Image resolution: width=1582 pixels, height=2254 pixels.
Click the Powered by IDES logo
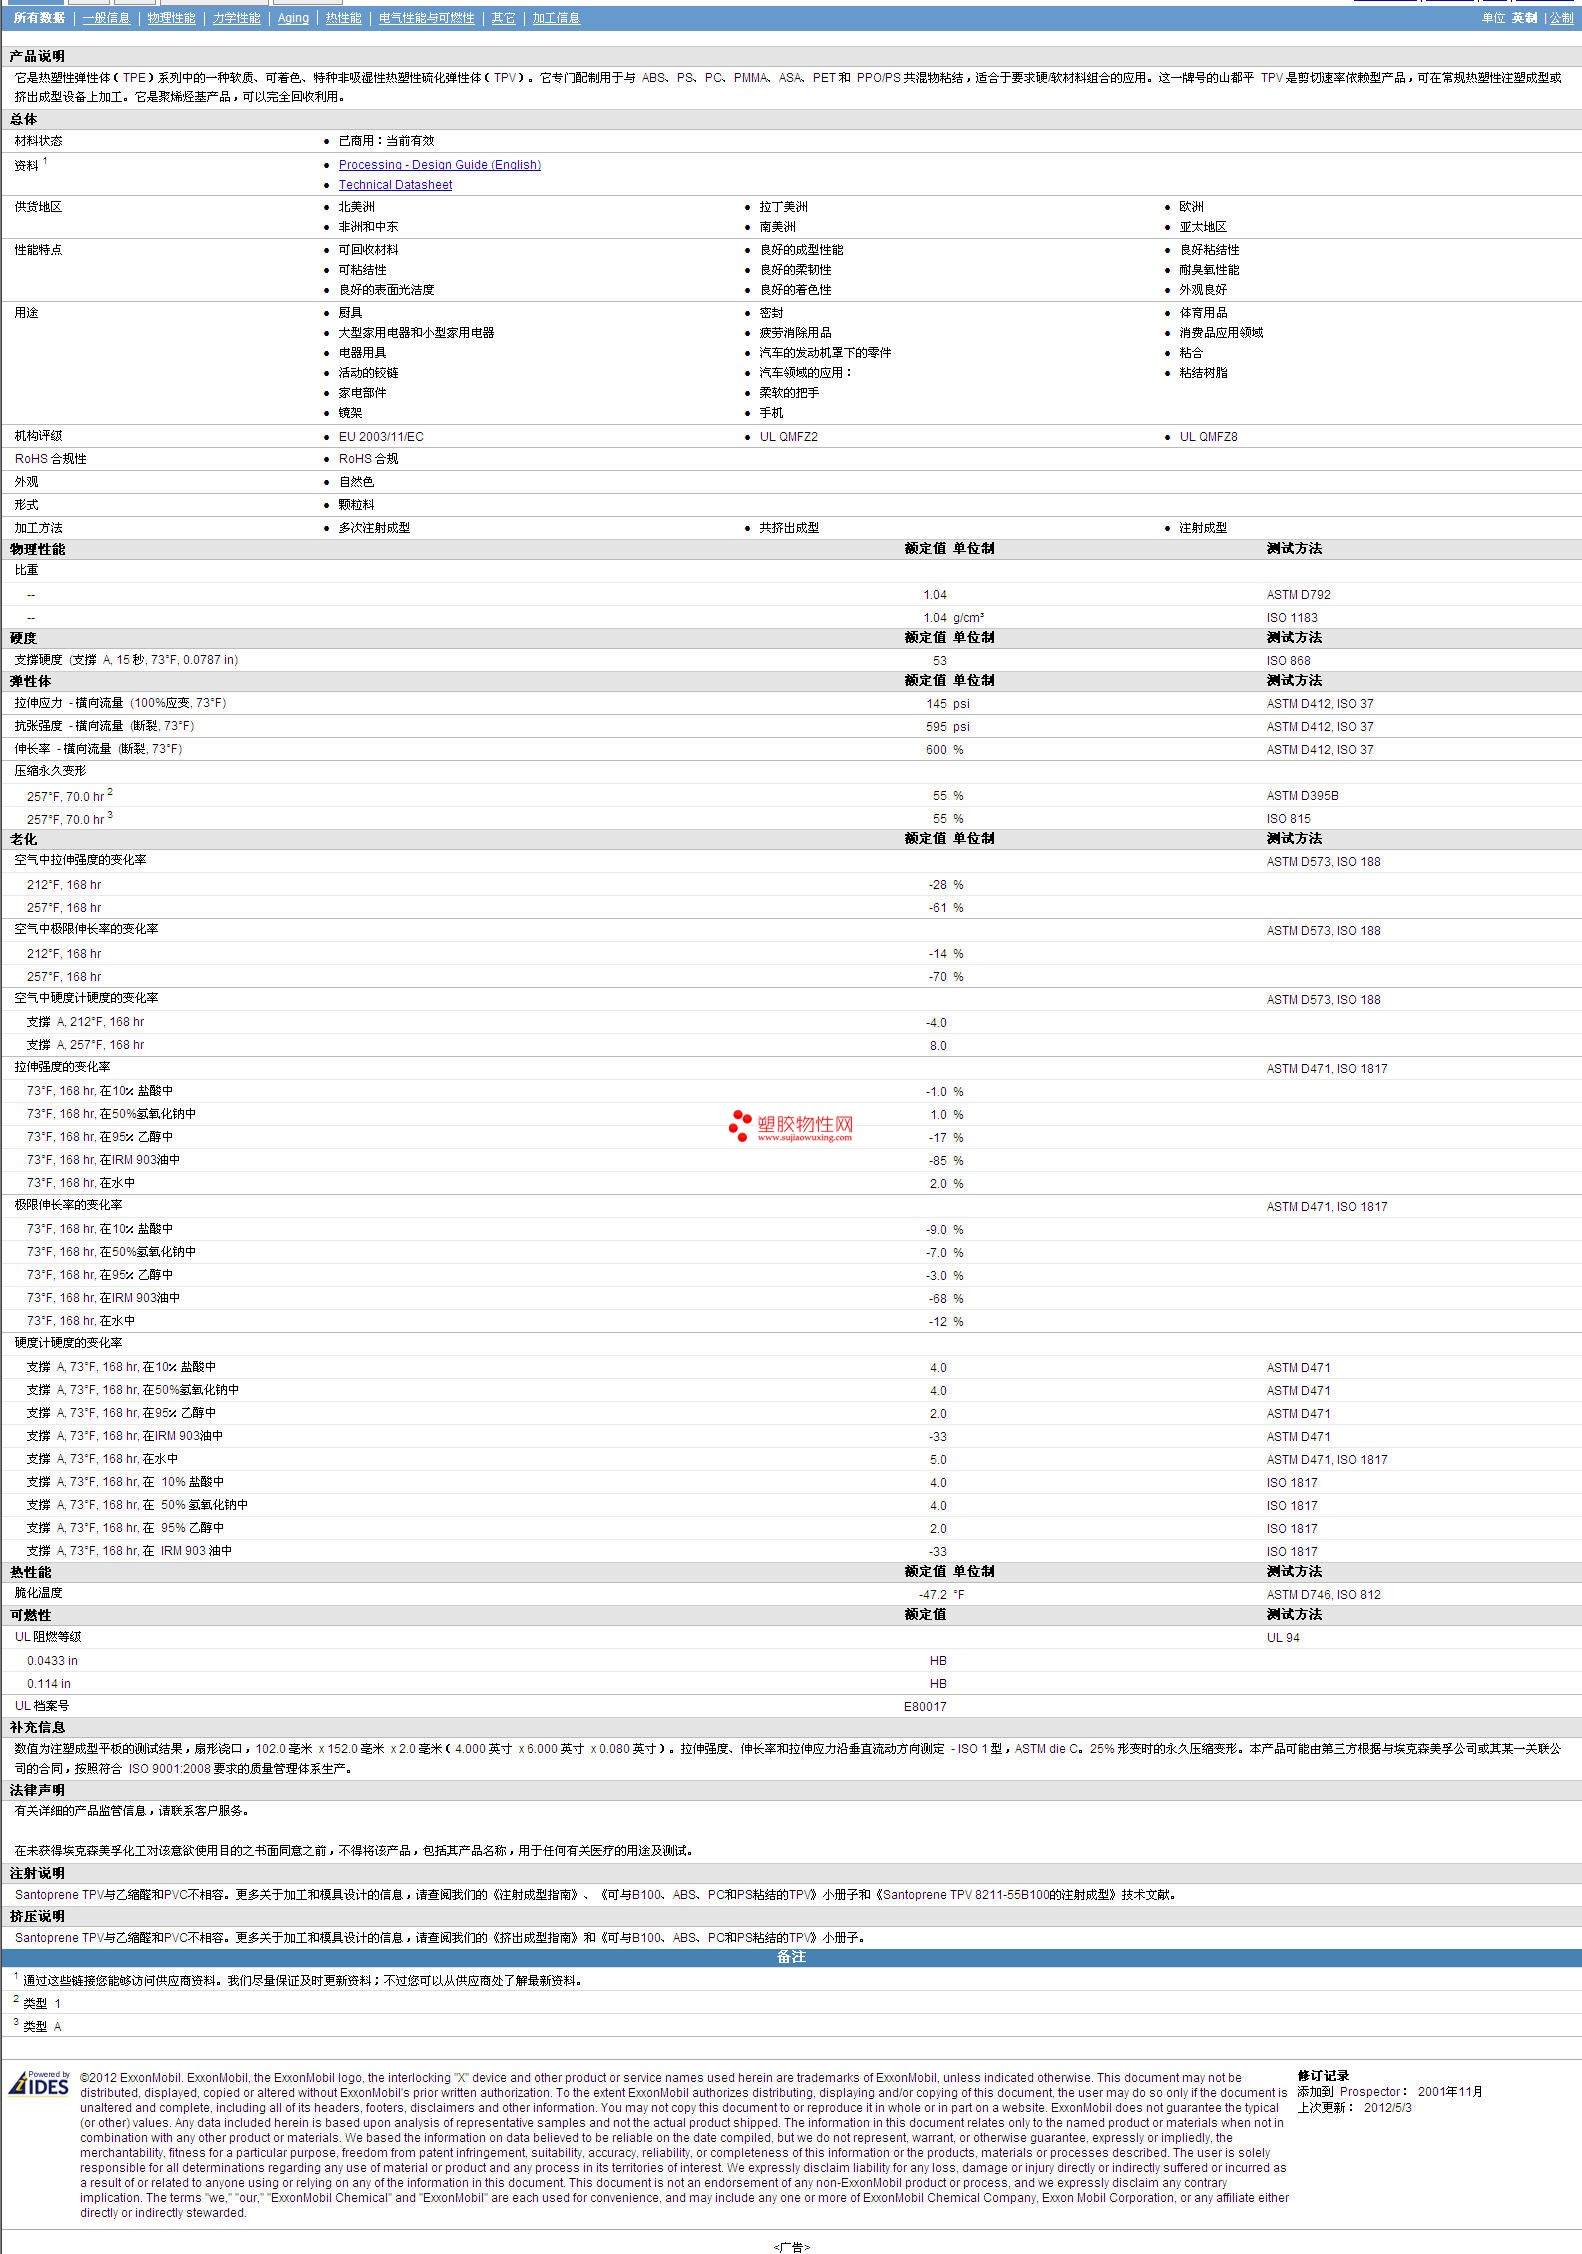(39, 2083)
